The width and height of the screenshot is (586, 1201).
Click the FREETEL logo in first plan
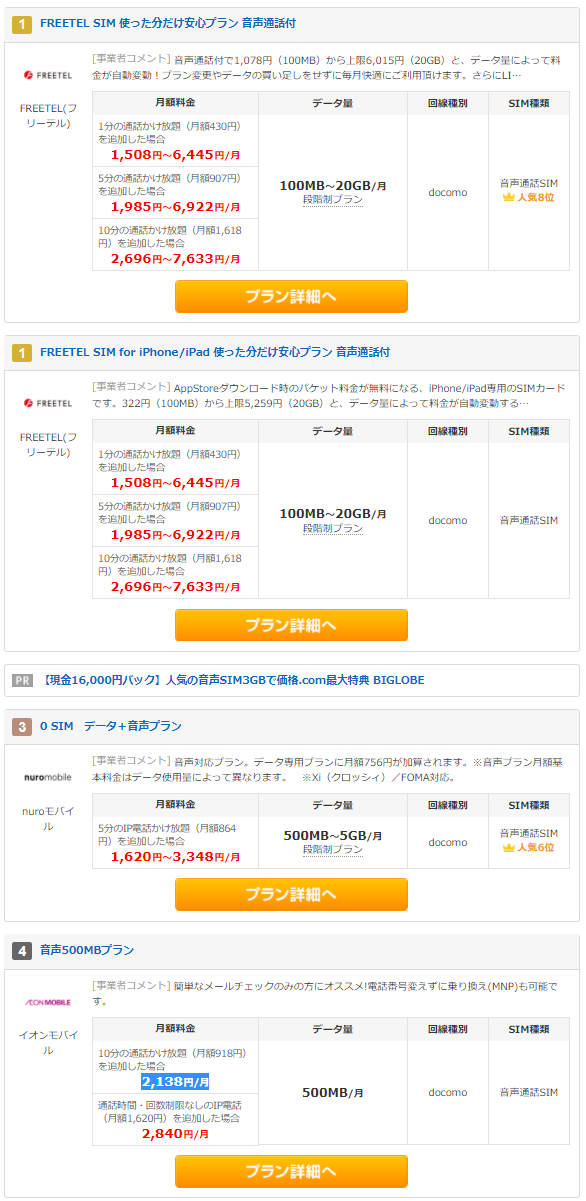pos(47,75)
